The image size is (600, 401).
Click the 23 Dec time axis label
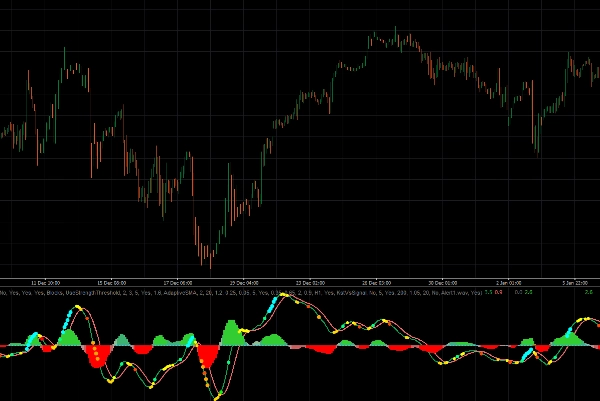(310, 283)
